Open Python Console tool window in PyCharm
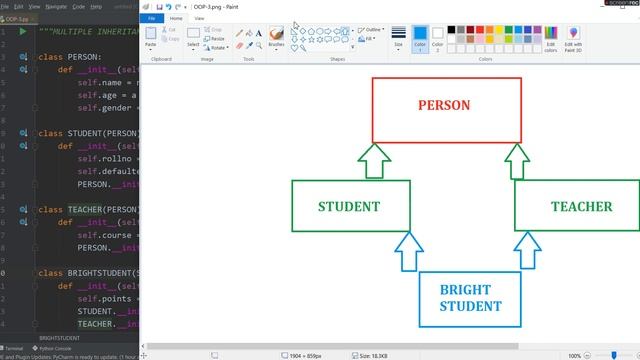This screenshot has height=360, width=640. click(x=52, y=349)
